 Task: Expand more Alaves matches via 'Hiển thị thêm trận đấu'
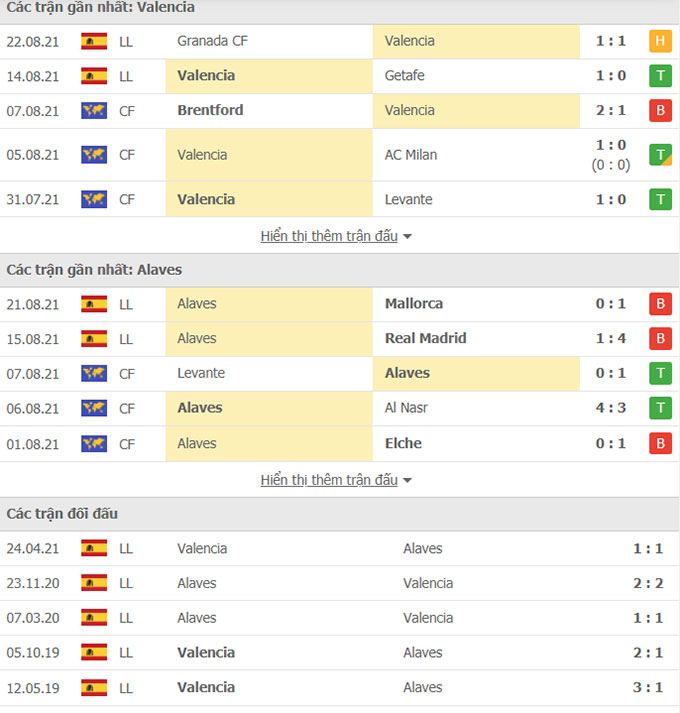(x=329, y=480)
